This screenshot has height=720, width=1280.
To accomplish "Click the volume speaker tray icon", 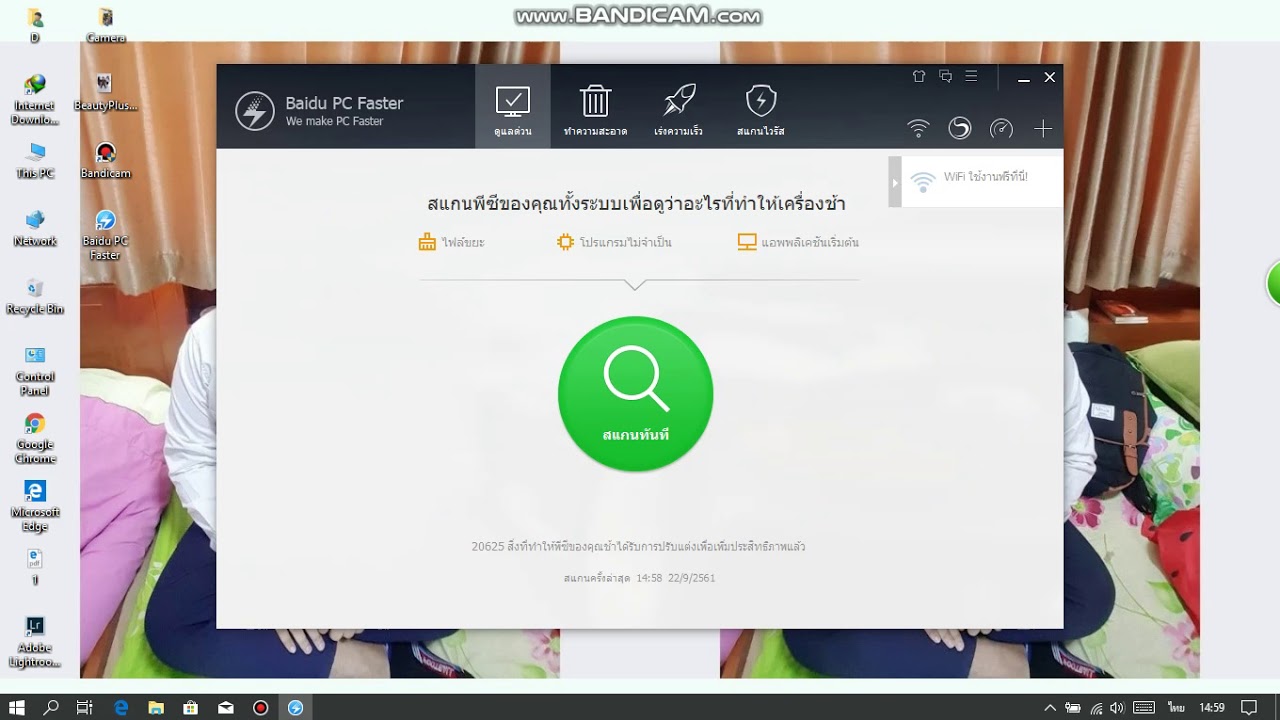I will (x=1117, y=707).
